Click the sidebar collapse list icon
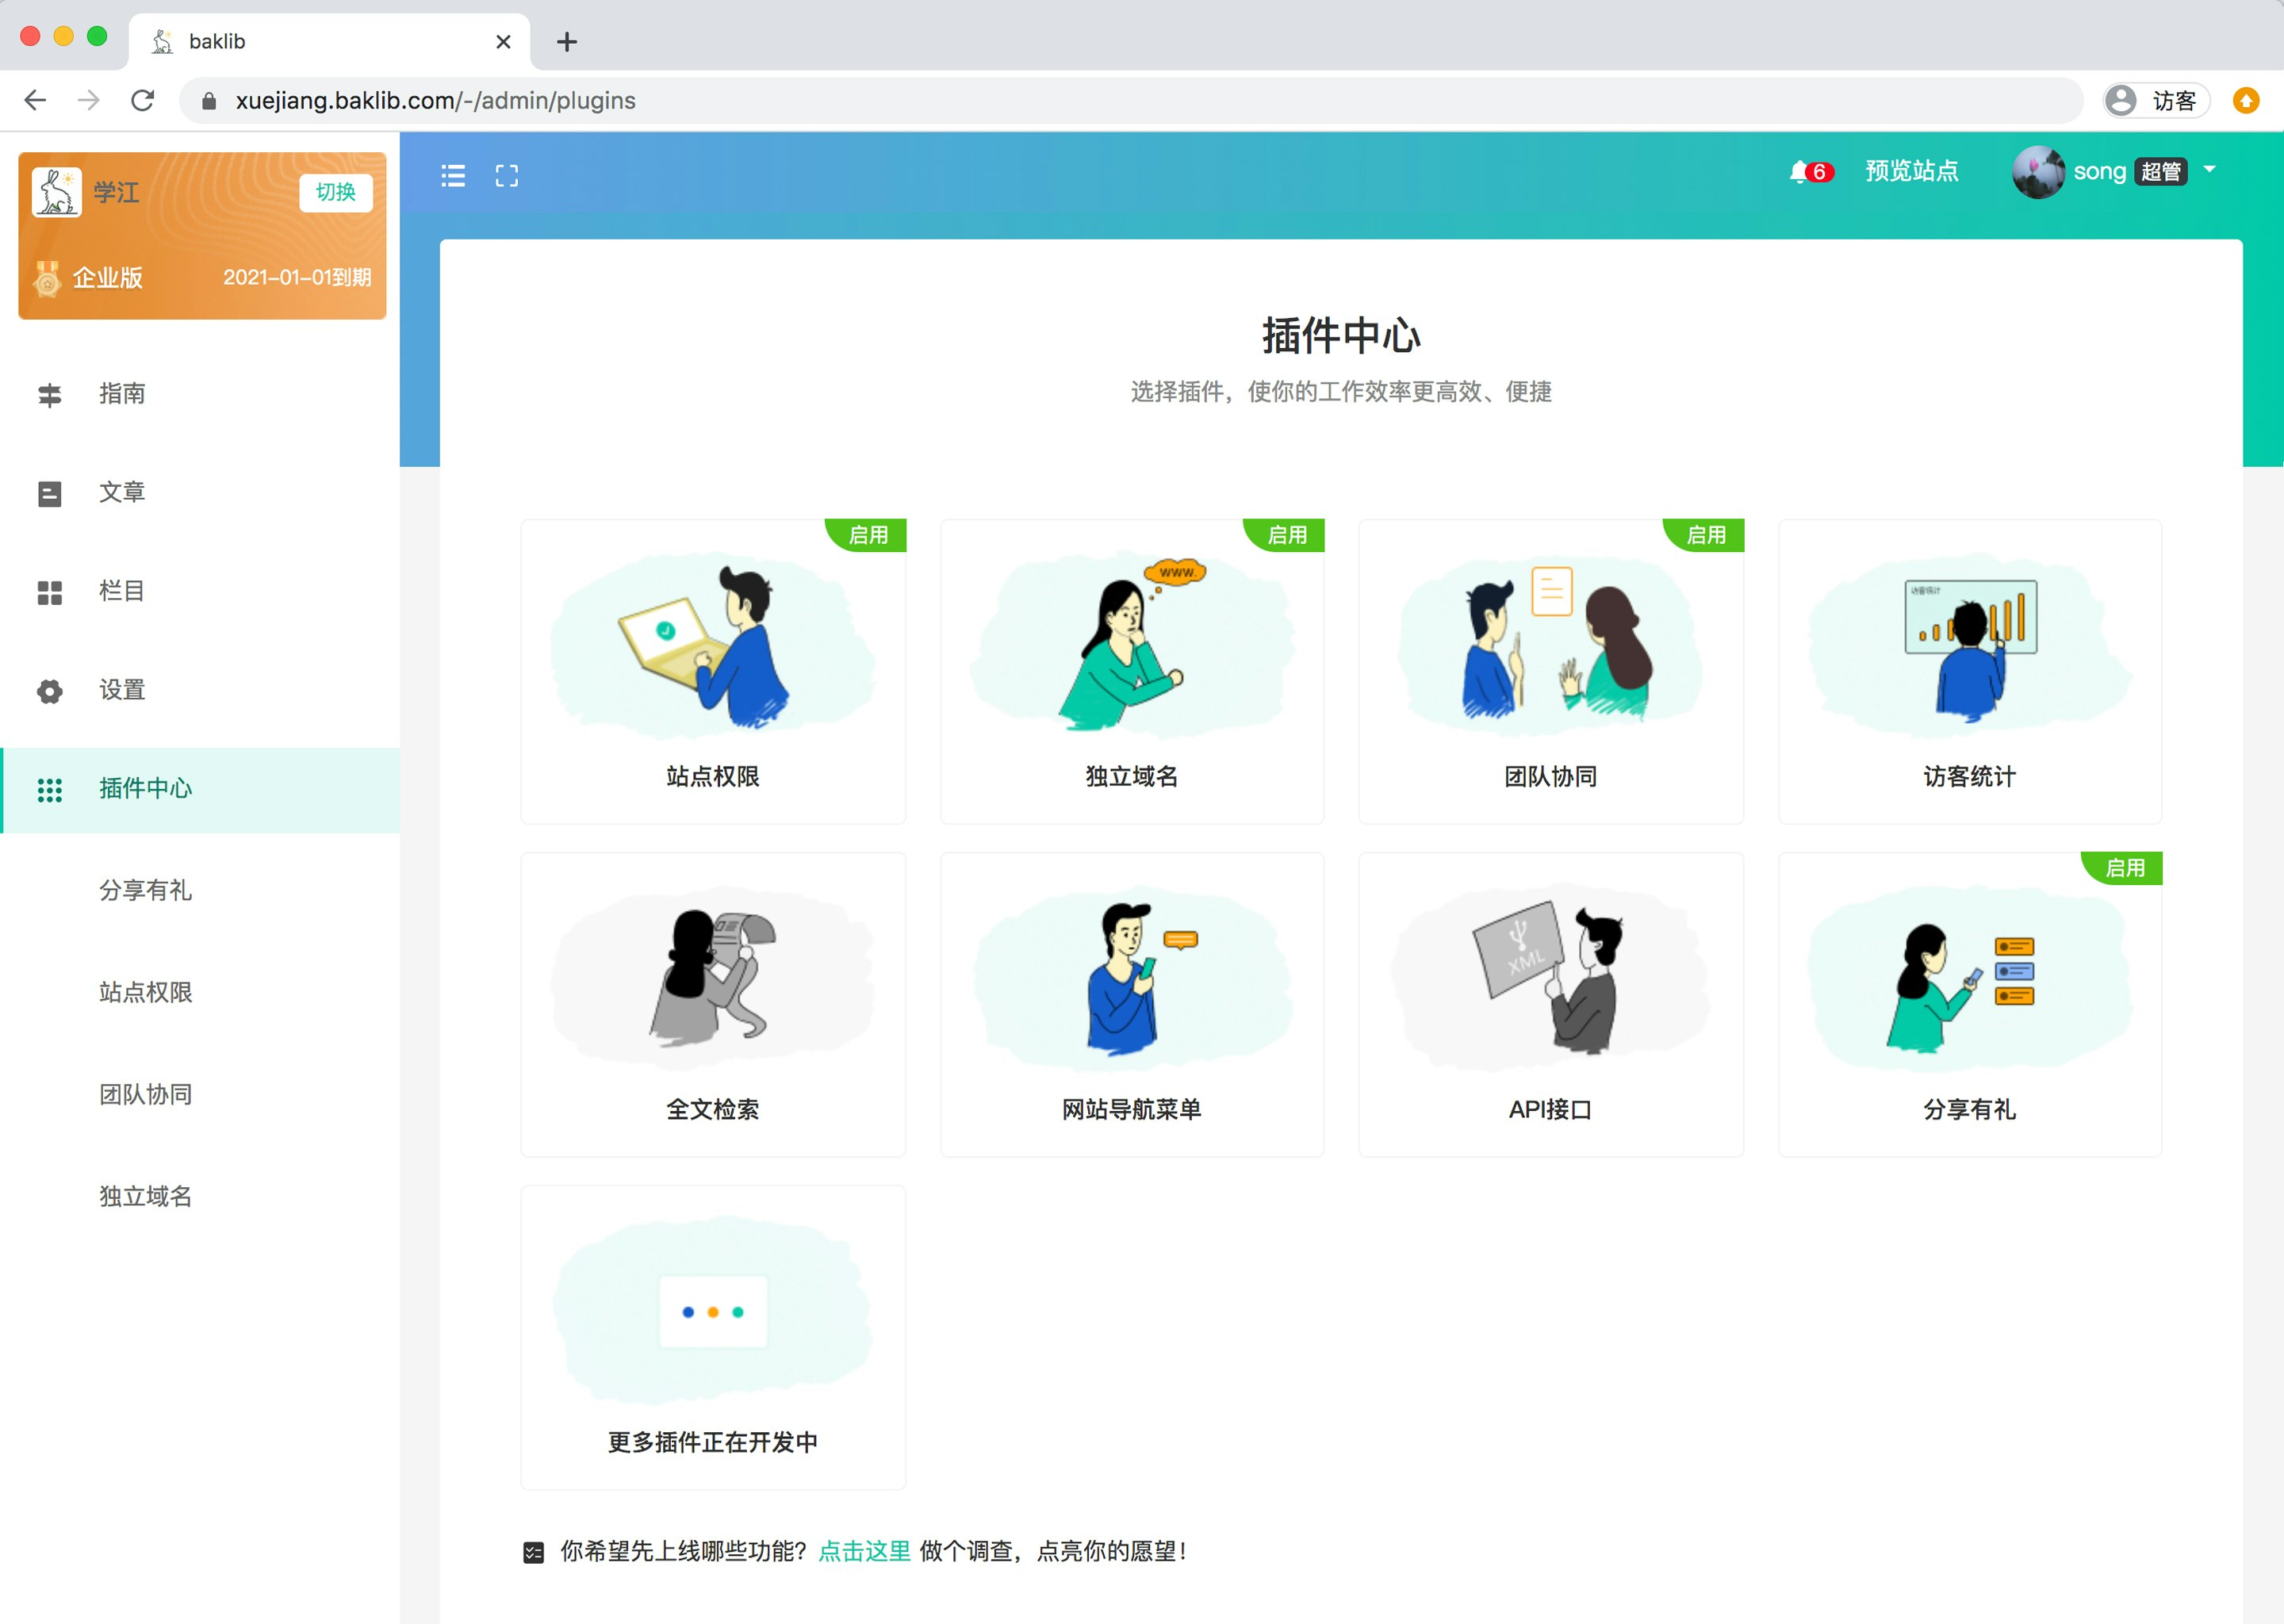Image resolution: width=2284 pixels, height=1624 pixels. [x=453, y=176]
